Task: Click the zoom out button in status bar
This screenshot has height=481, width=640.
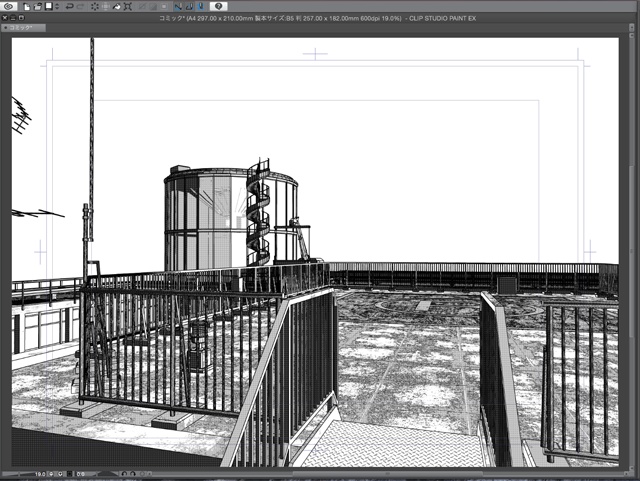Action: pyautogui.click(x=51, y=474)
